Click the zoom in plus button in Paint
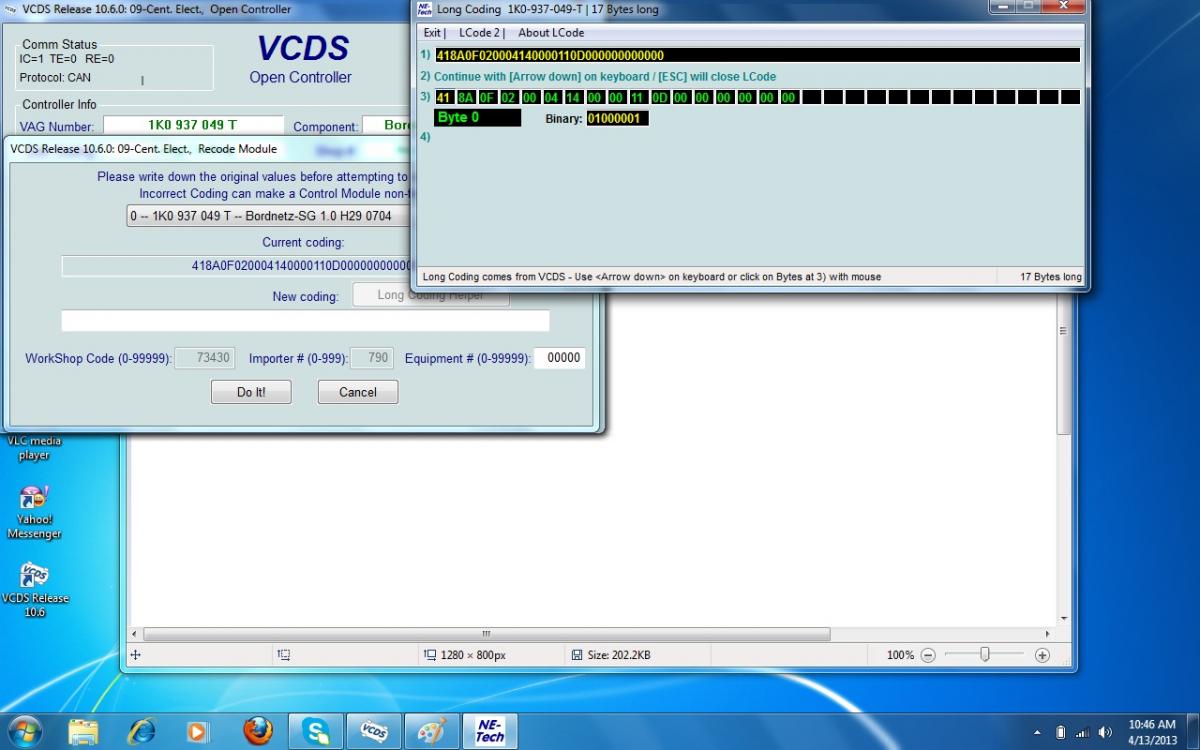The height and width of the screenshot is (750, 1200). coord(1042,655)
